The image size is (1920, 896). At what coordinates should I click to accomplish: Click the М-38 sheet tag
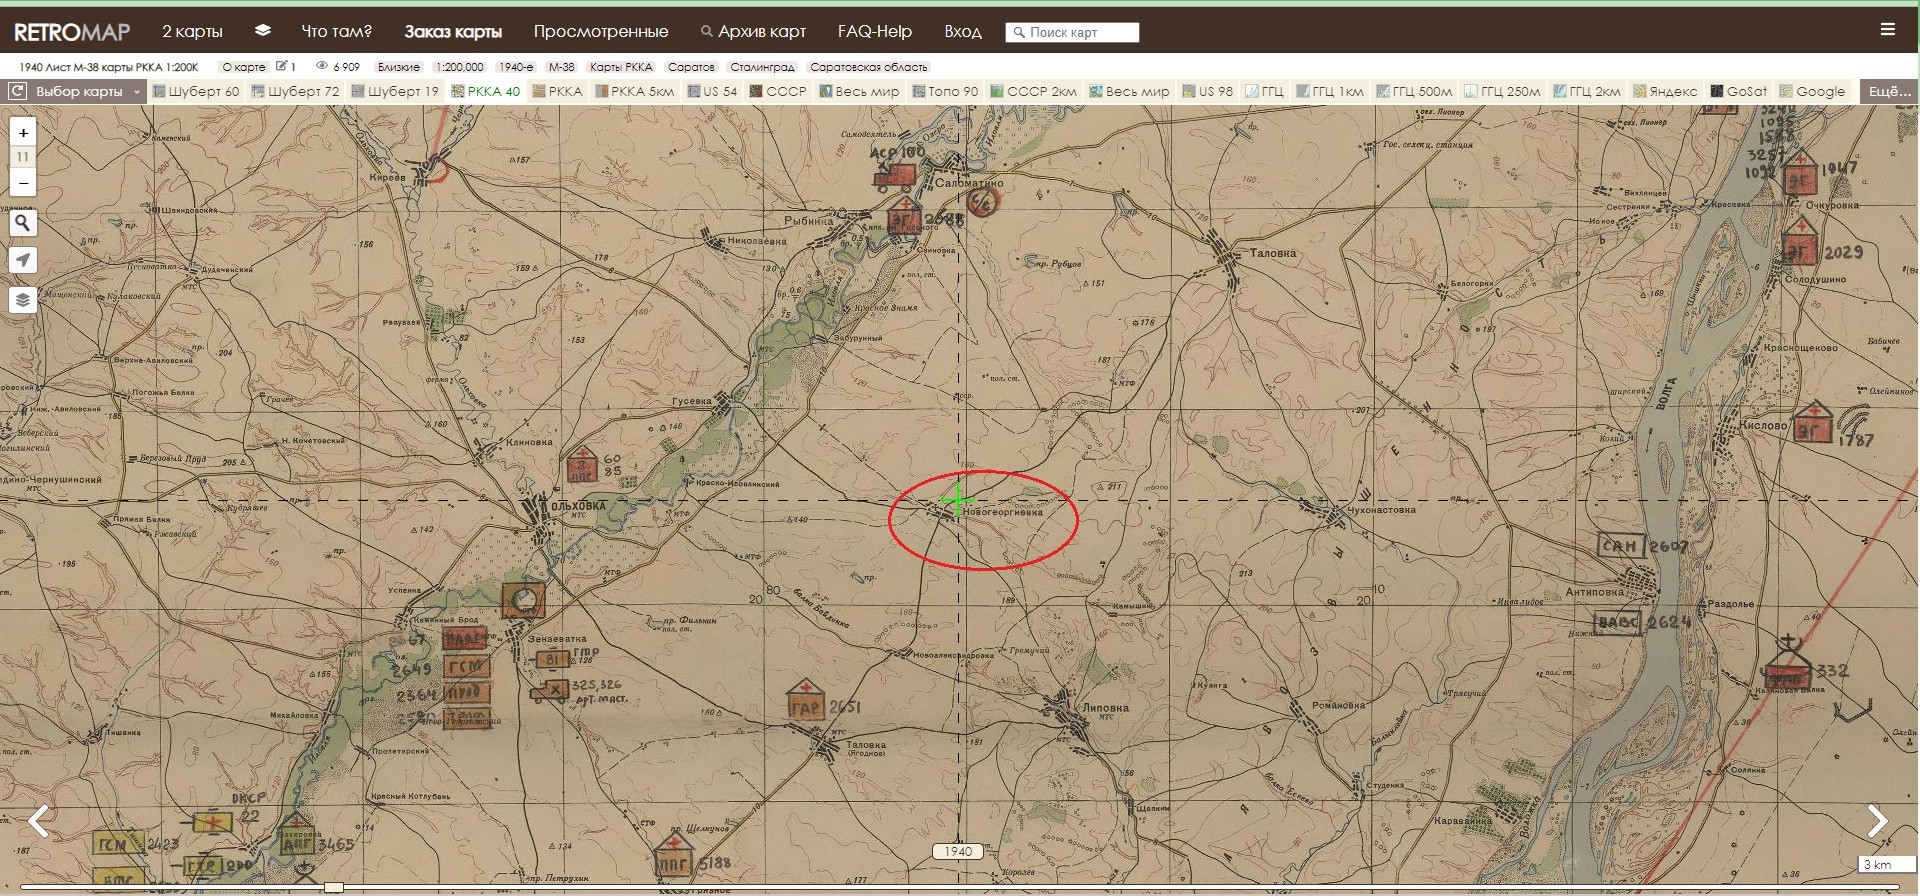(562, 67)
